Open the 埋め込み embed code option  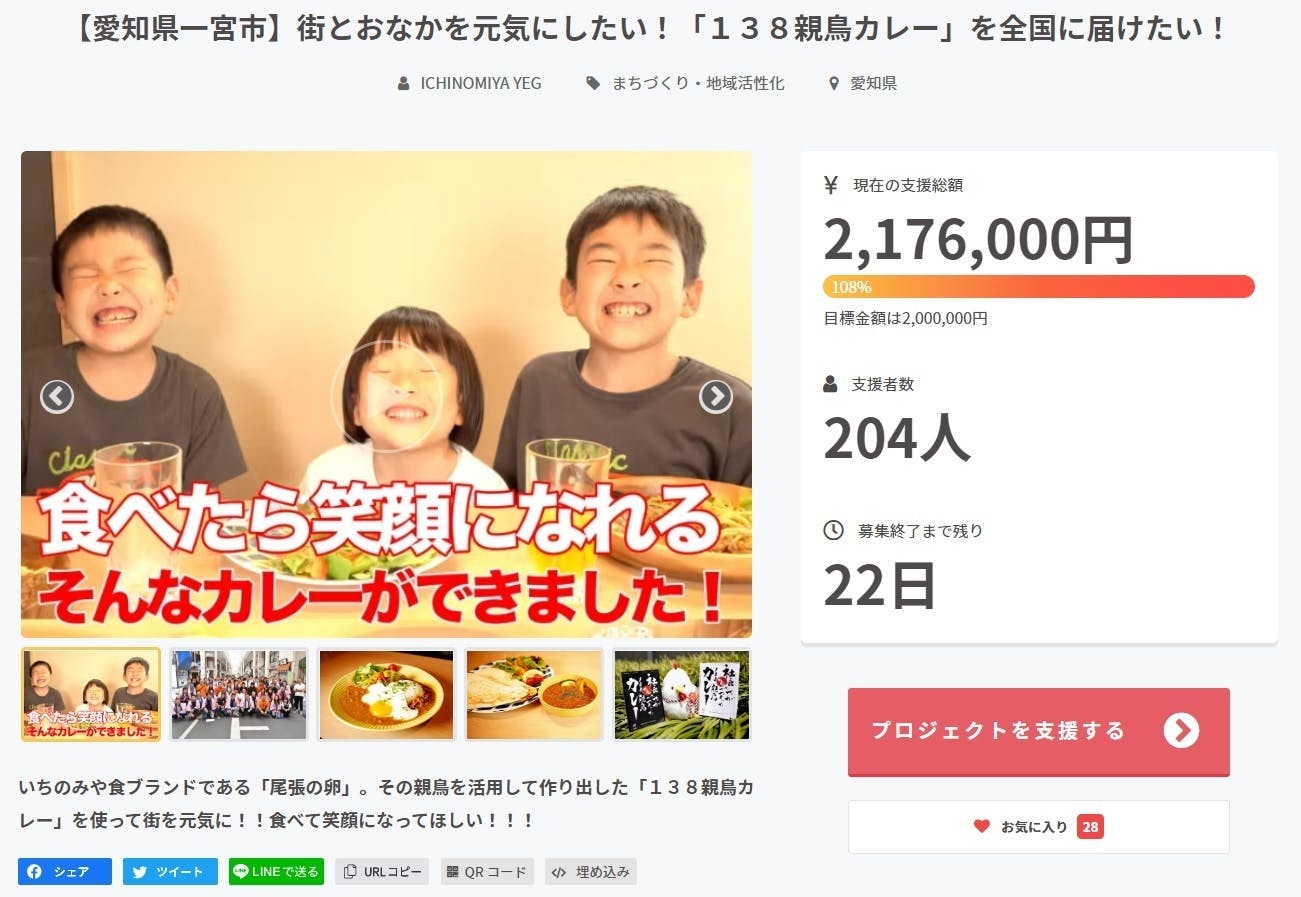(x=591, y=872)
